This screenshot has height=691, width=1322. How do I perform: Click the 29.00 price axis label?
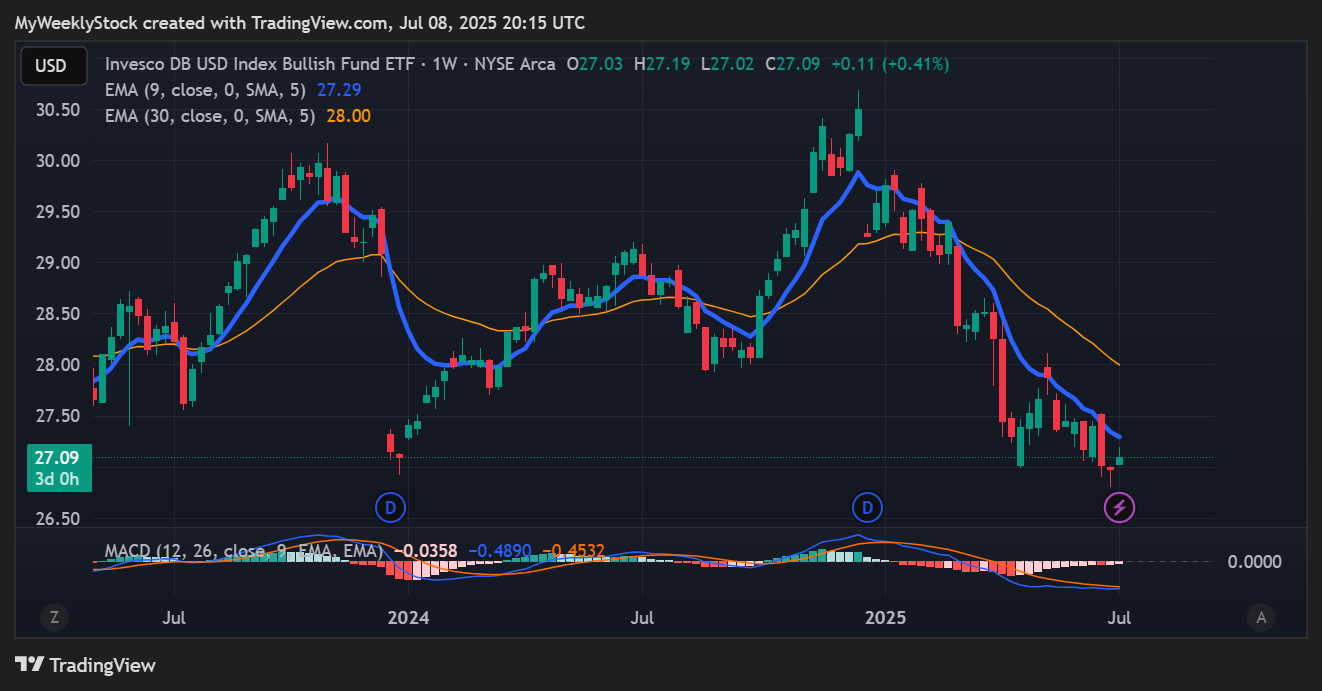(57, 263)
